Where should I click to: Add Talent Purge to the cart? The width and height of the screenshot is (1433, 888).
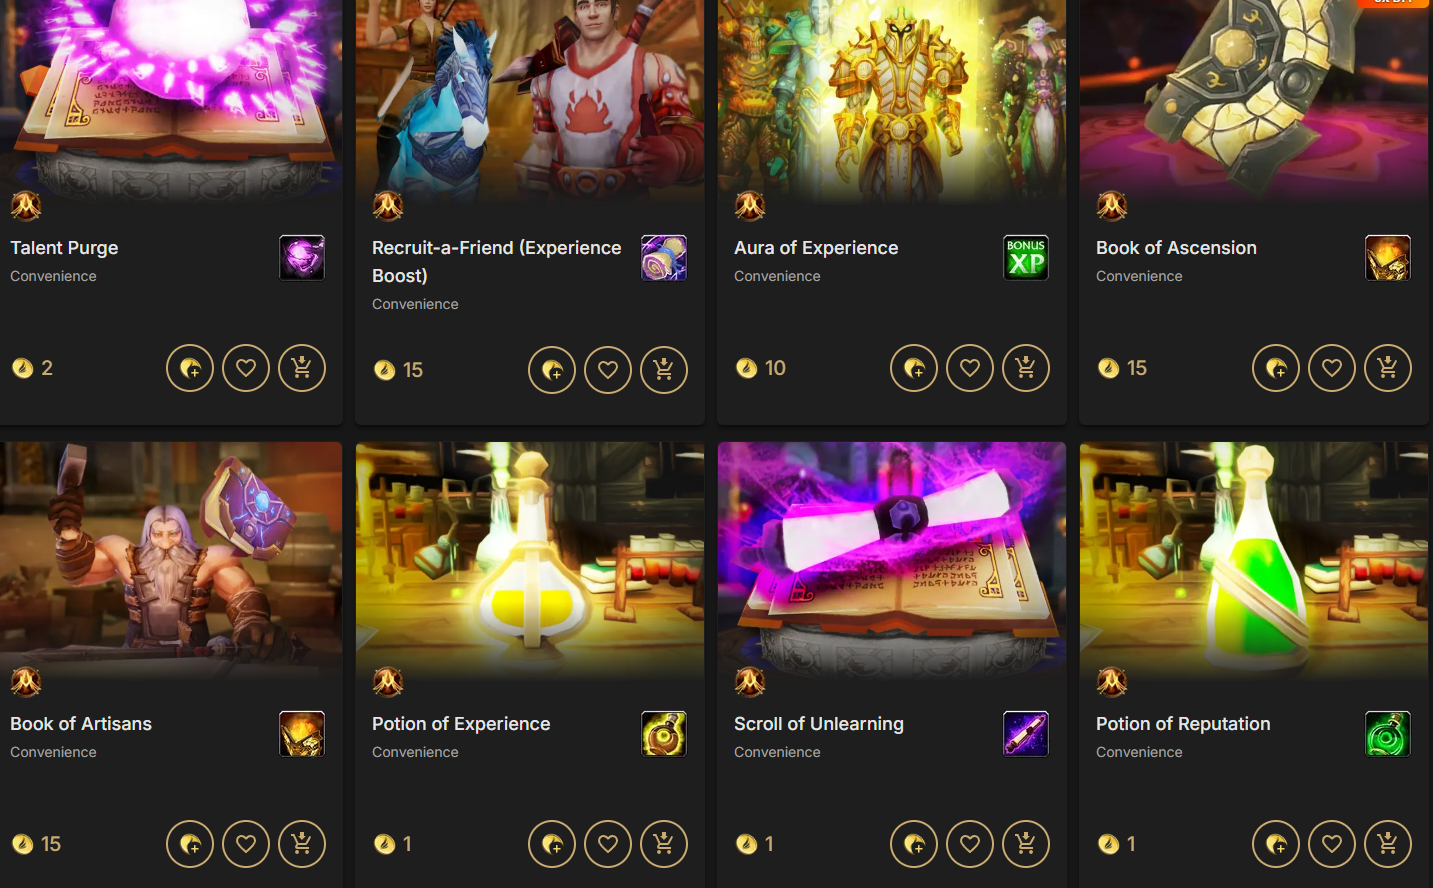pos(302,368)
